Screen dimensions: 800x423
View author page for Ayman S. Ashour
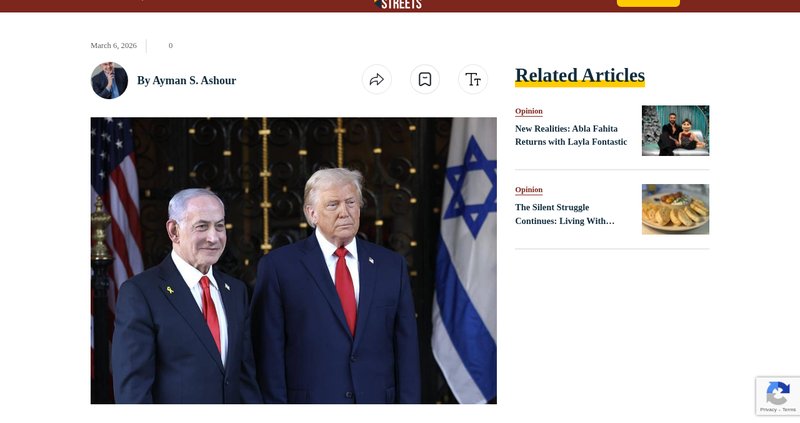coord(186,81)
